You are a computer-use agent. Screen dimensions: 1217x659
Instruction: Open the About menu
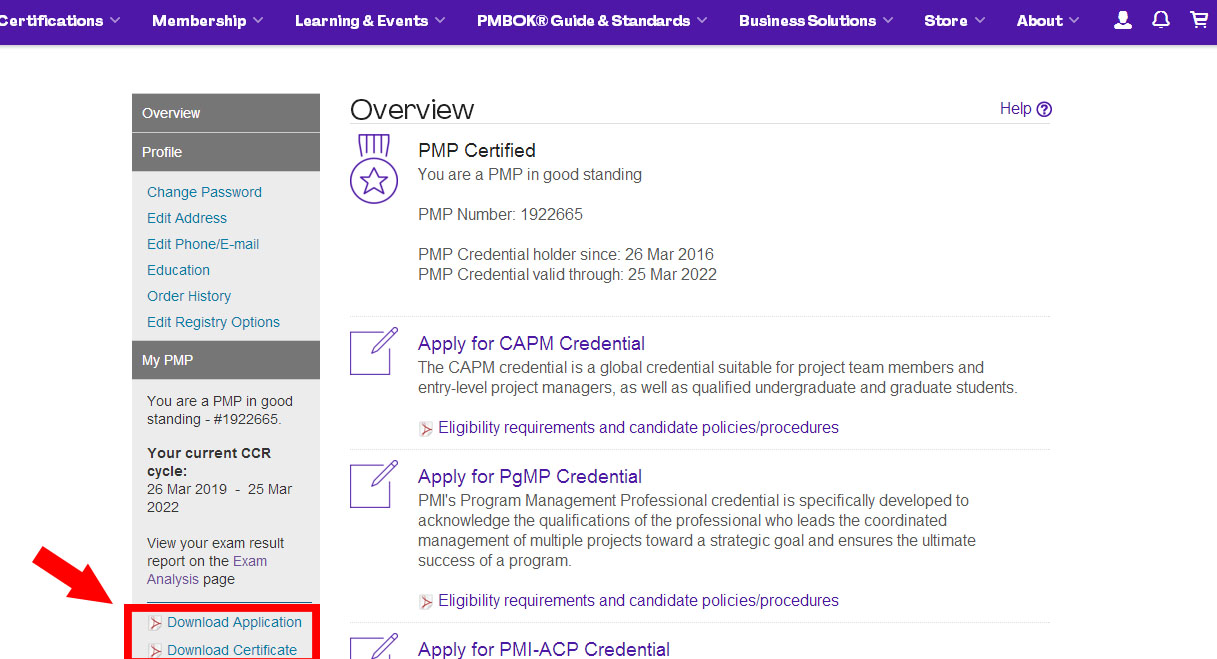click(1048, 20)
